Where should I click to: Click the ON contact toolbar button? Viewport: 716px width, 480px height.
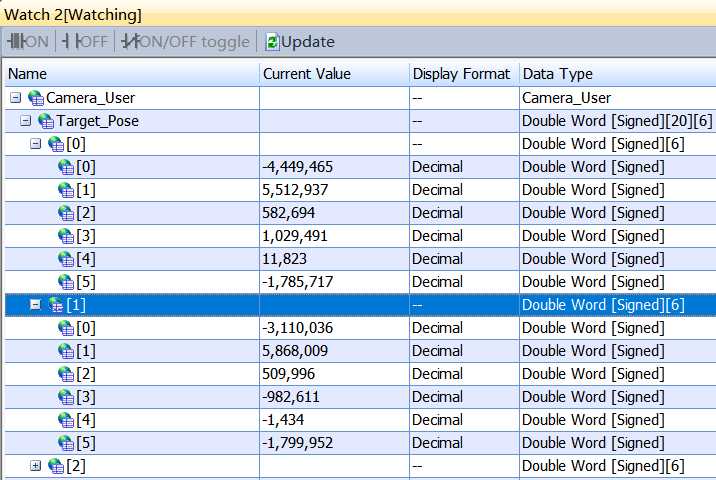pyautogui.click(x=28, y=42)
